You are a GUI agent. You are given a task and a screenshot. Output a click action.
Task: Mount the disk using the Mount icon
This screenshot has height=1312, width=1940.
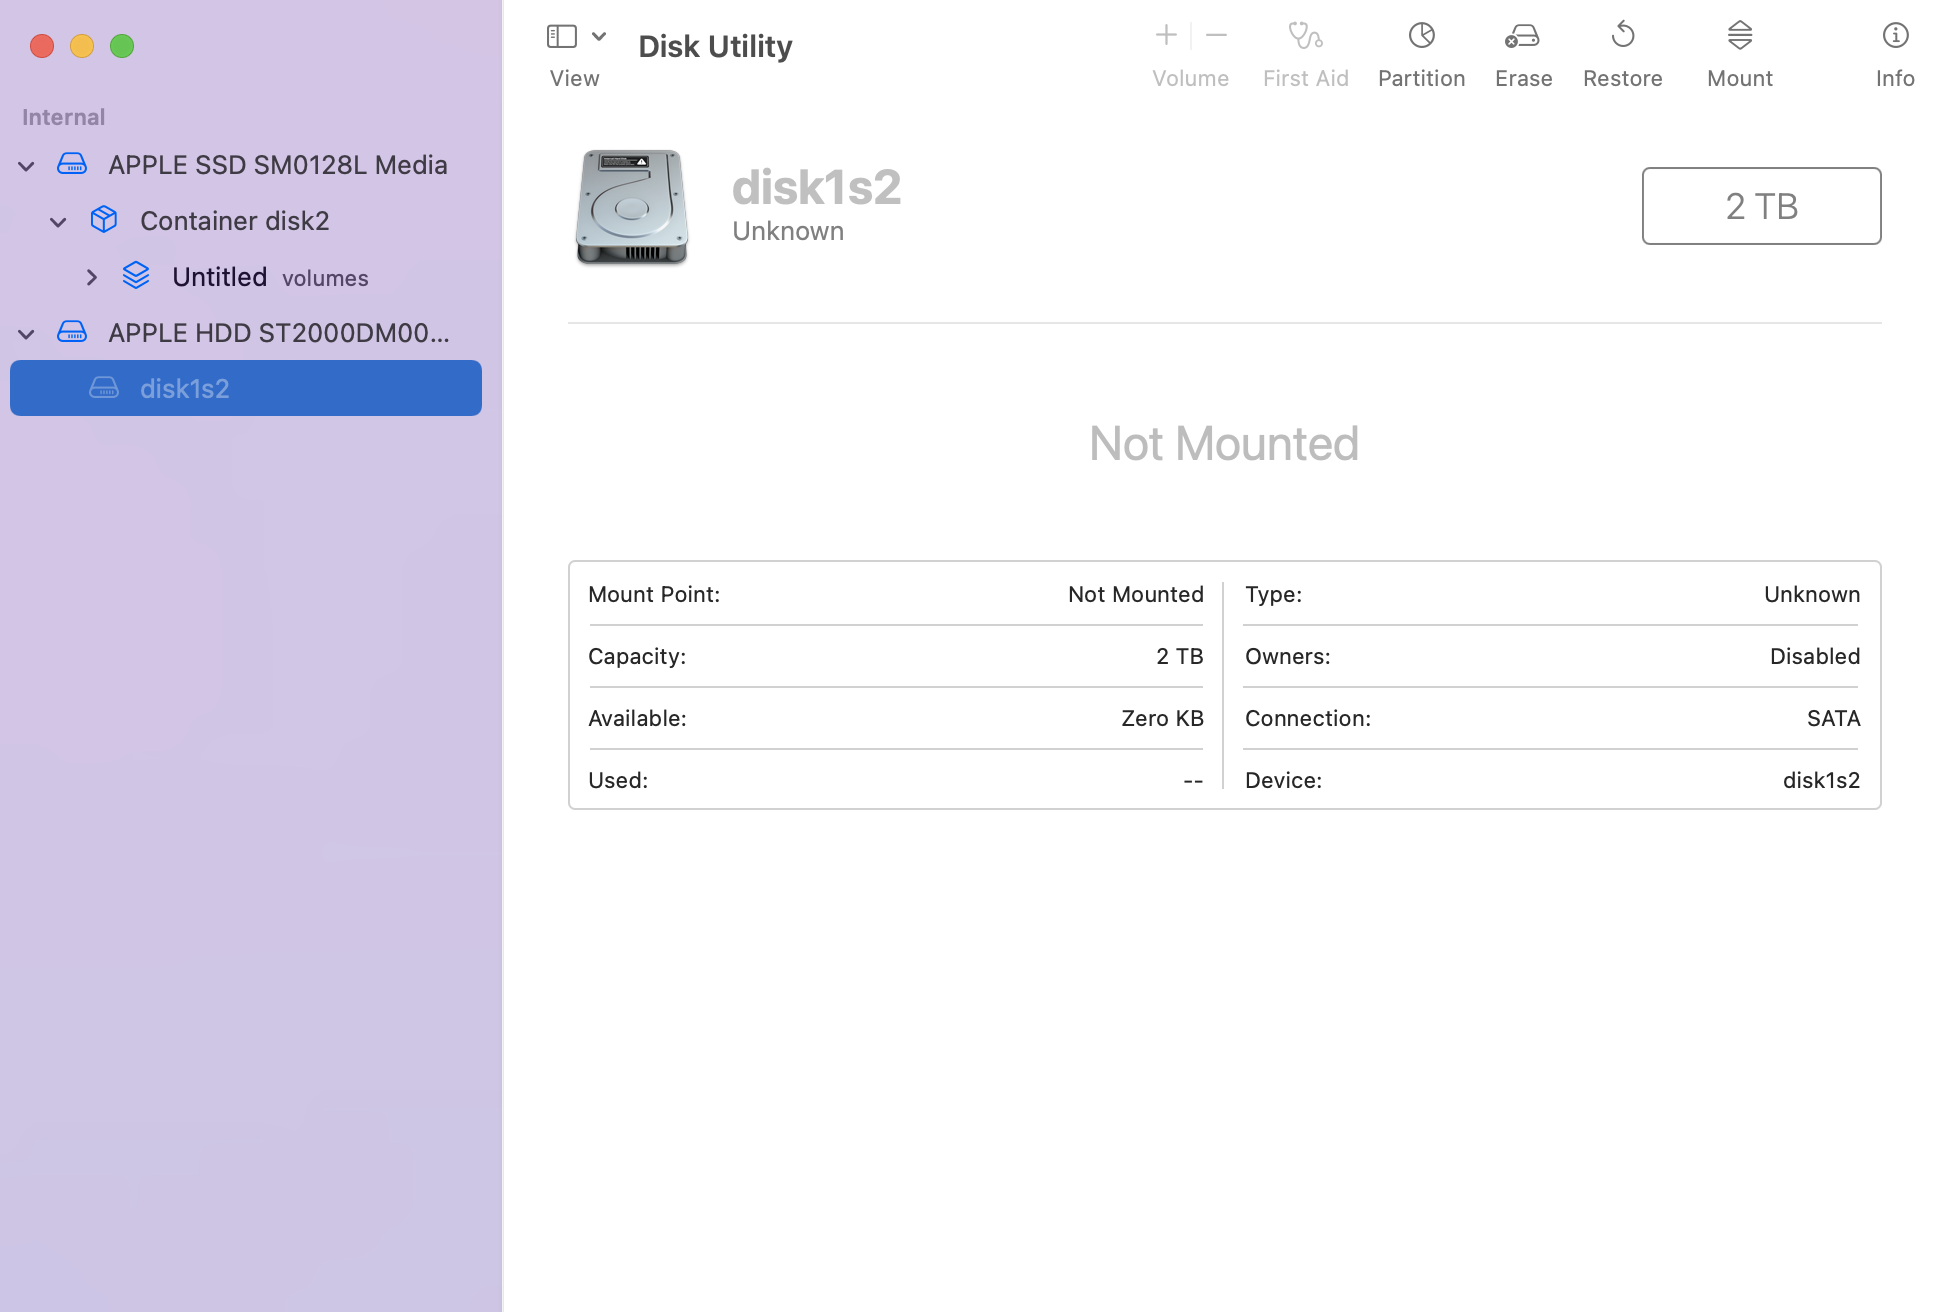(1739, 37)
